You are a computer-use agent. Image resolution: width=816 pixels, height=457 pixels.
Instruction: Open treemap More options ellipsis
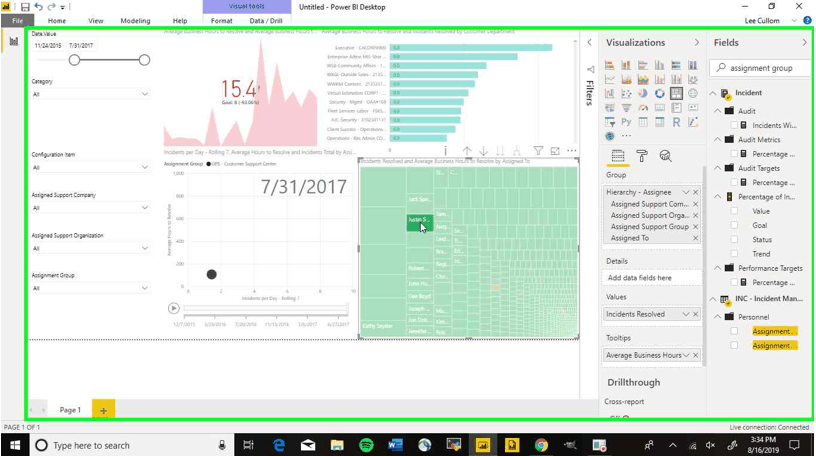[x=571, y=151]
